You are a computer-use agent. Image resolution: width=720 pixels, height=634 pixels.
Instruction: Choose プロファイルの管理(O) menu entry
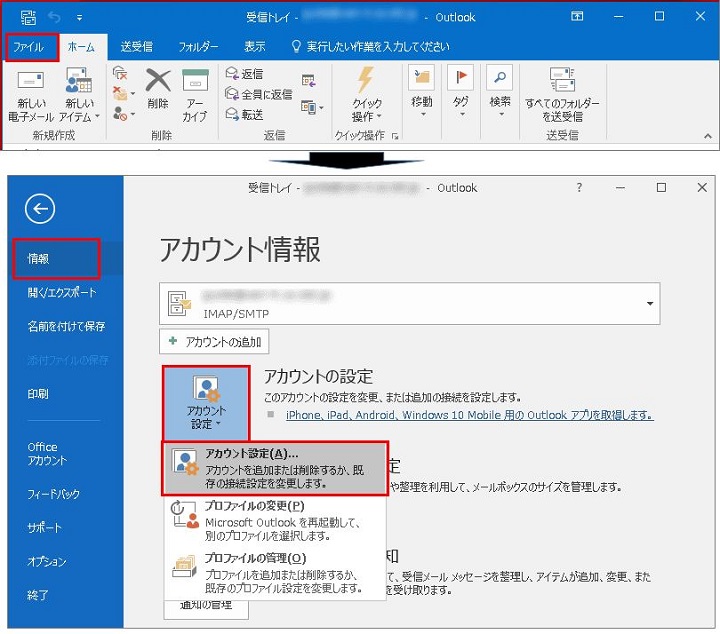tap(275, 573)
